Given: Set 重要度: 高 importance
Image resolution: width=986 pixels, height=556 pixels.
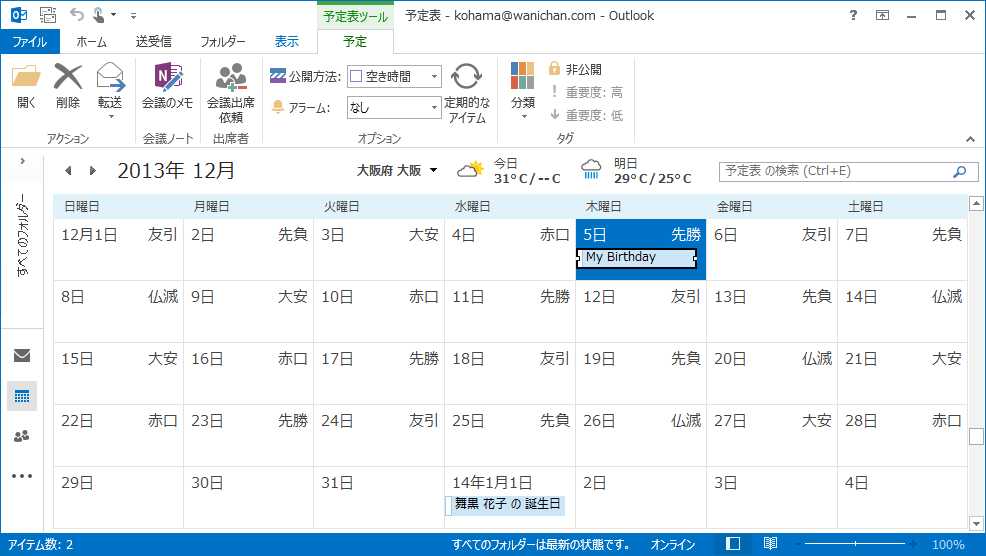Looking at the screenshot, I should (586, 92).
